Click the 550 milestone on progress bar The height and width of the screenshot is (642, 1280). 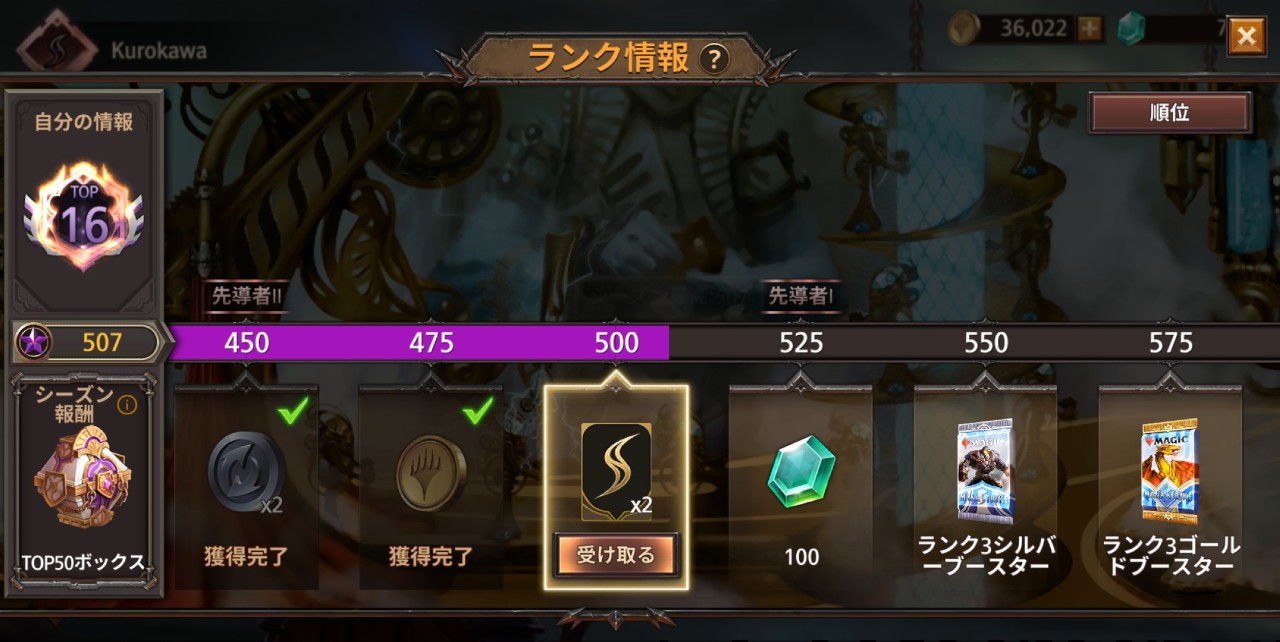pos(986,343)
